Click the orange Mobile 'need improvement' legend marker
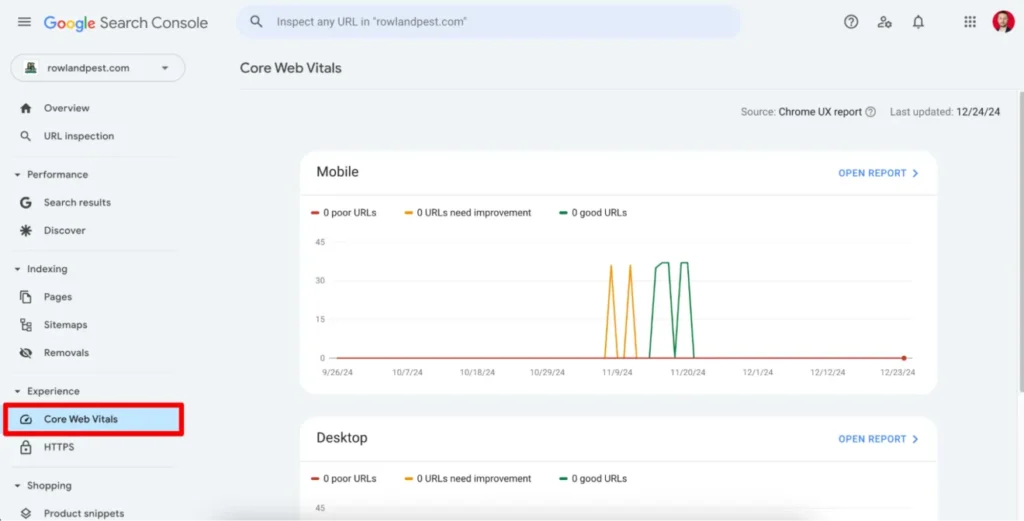The height and width of the screenshot is (521, 1024). tap(409, 213)
